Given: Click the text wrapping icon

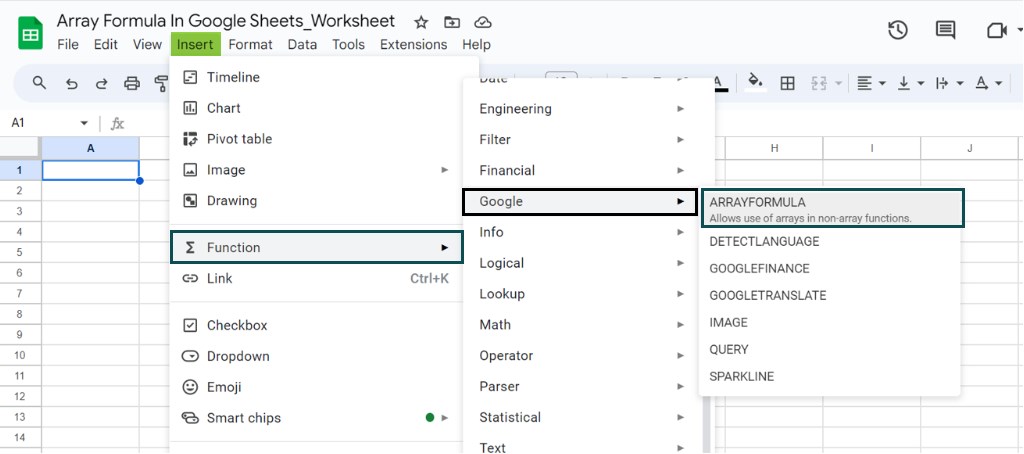Looking at the screenshot, I should 942,83.
